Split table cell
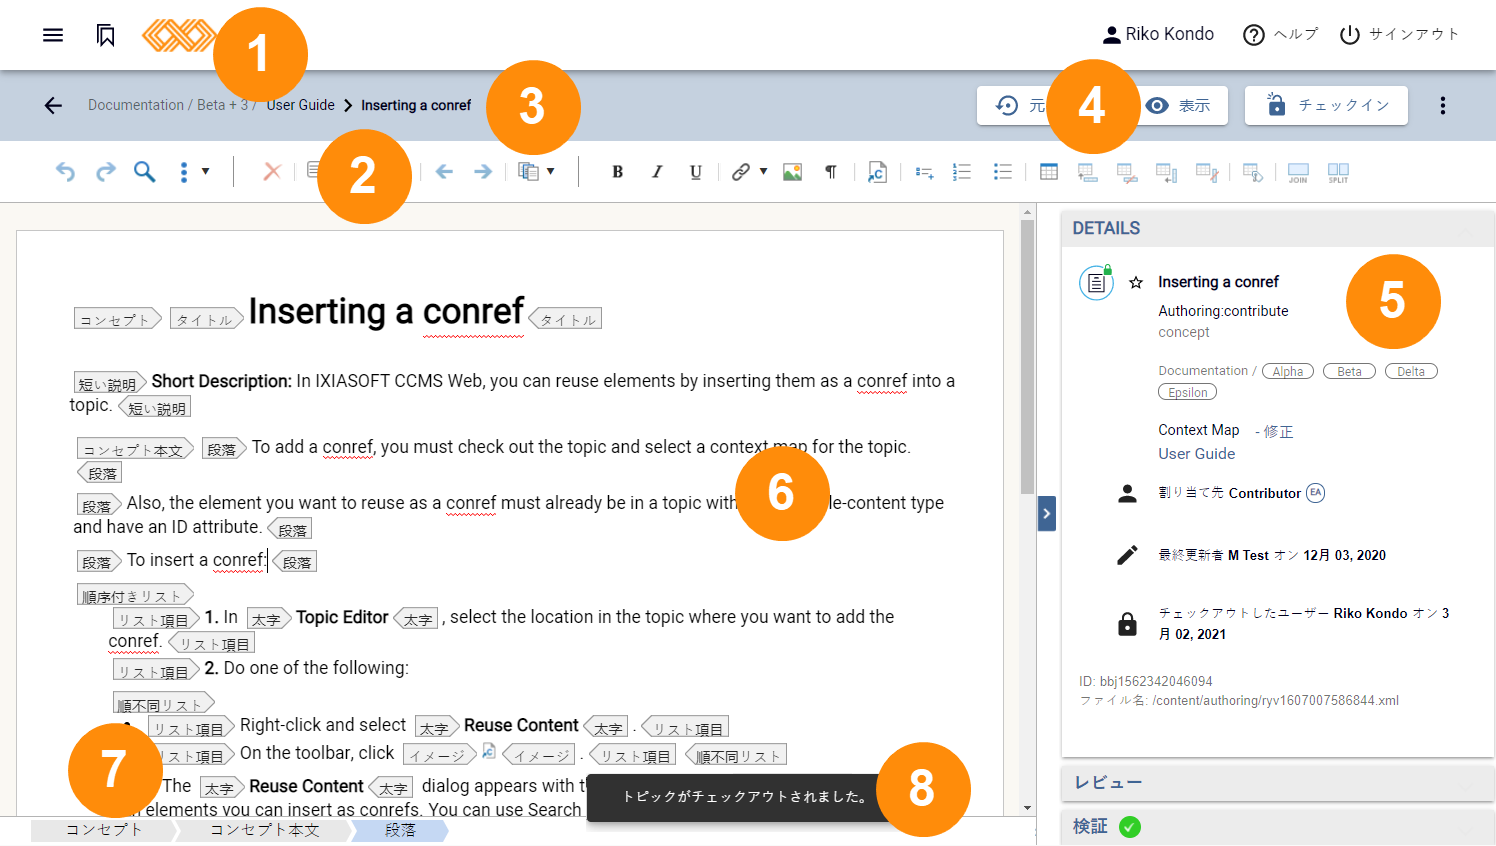The height and width of the screenshot is (846, 1496). coord(1338,173)
